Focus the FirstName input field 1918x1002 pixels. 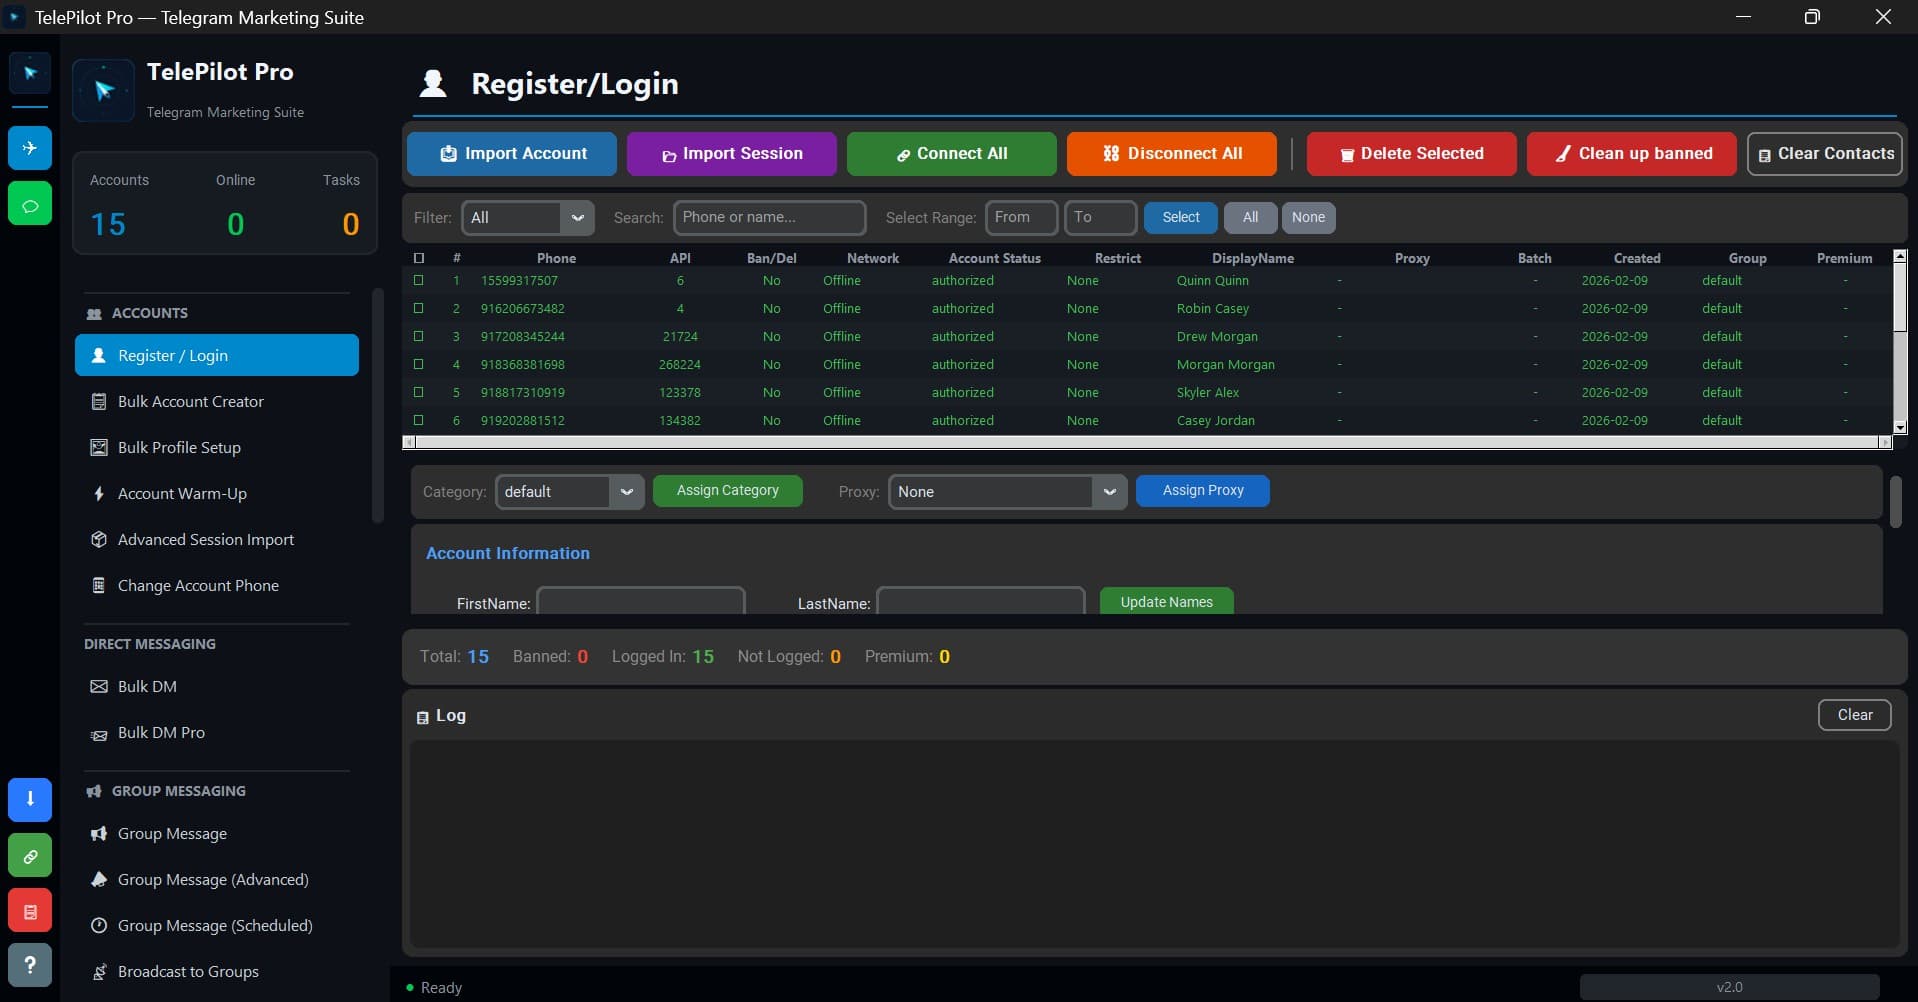click(x=641, y=602)
